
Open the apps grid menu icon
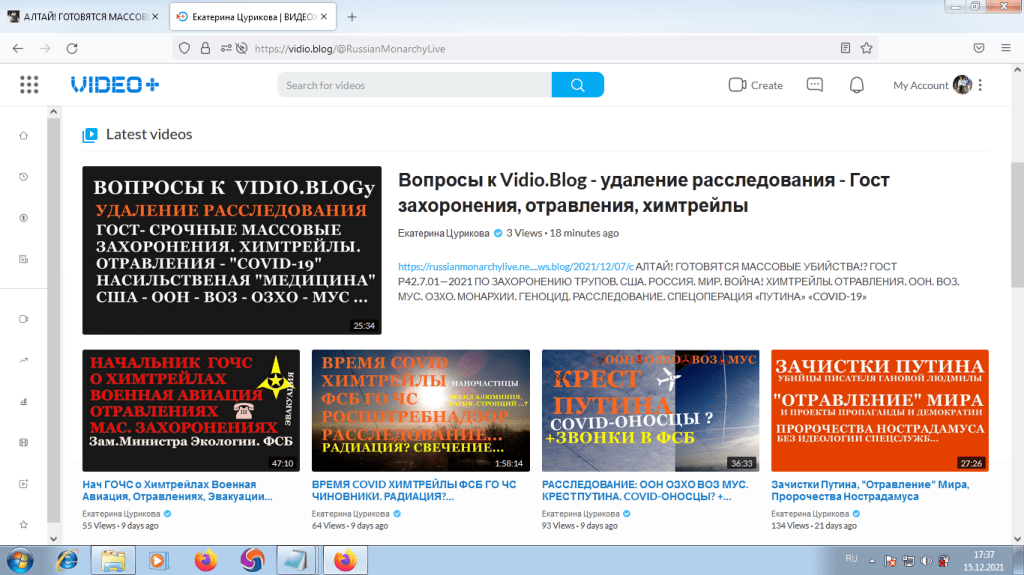[28, 85]
